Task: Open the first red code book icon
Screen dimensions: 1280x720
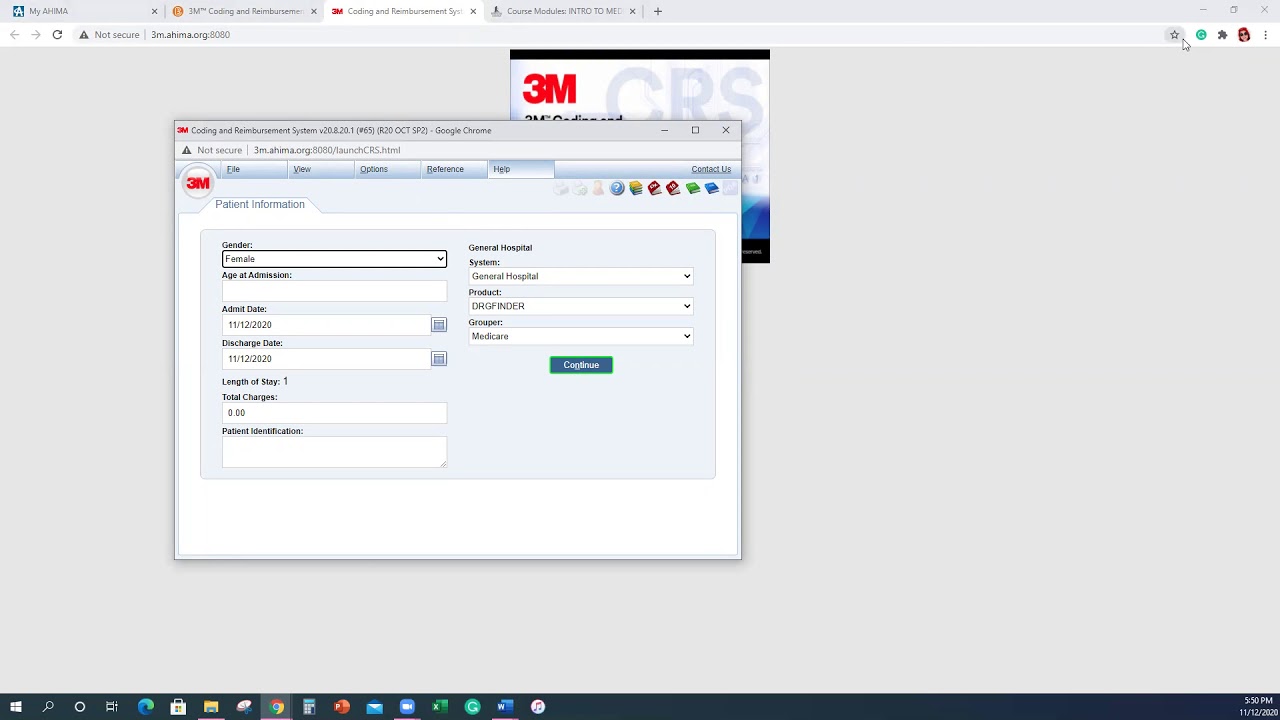Action: [655, 188]
